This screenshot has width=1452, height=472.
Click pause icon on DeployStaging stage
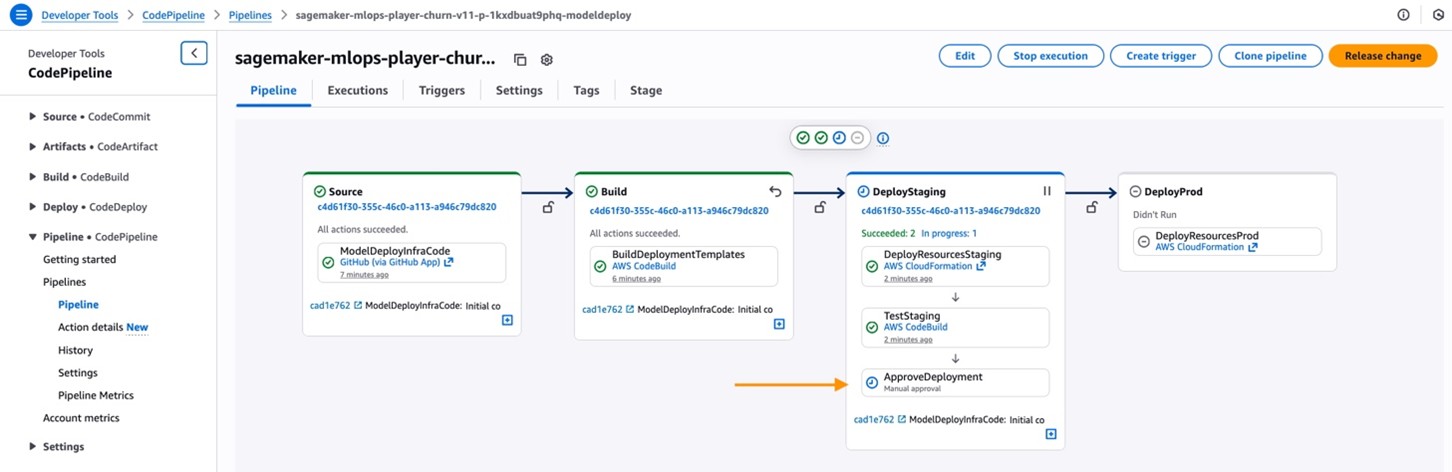pyautogui.click(x=1047, y=191)
